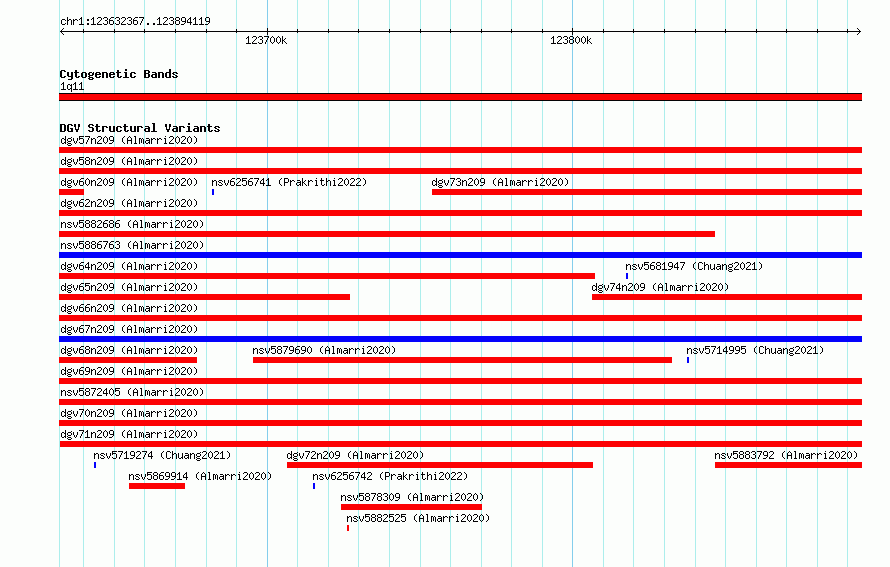
Task: Click the red nsv5882686 variant bar
Action: coord(387,234)
